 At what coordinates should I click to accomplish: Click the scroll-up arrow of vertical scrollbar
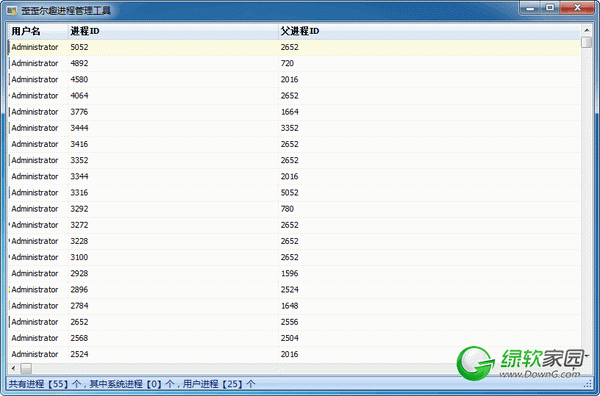(x=587, y=30)
